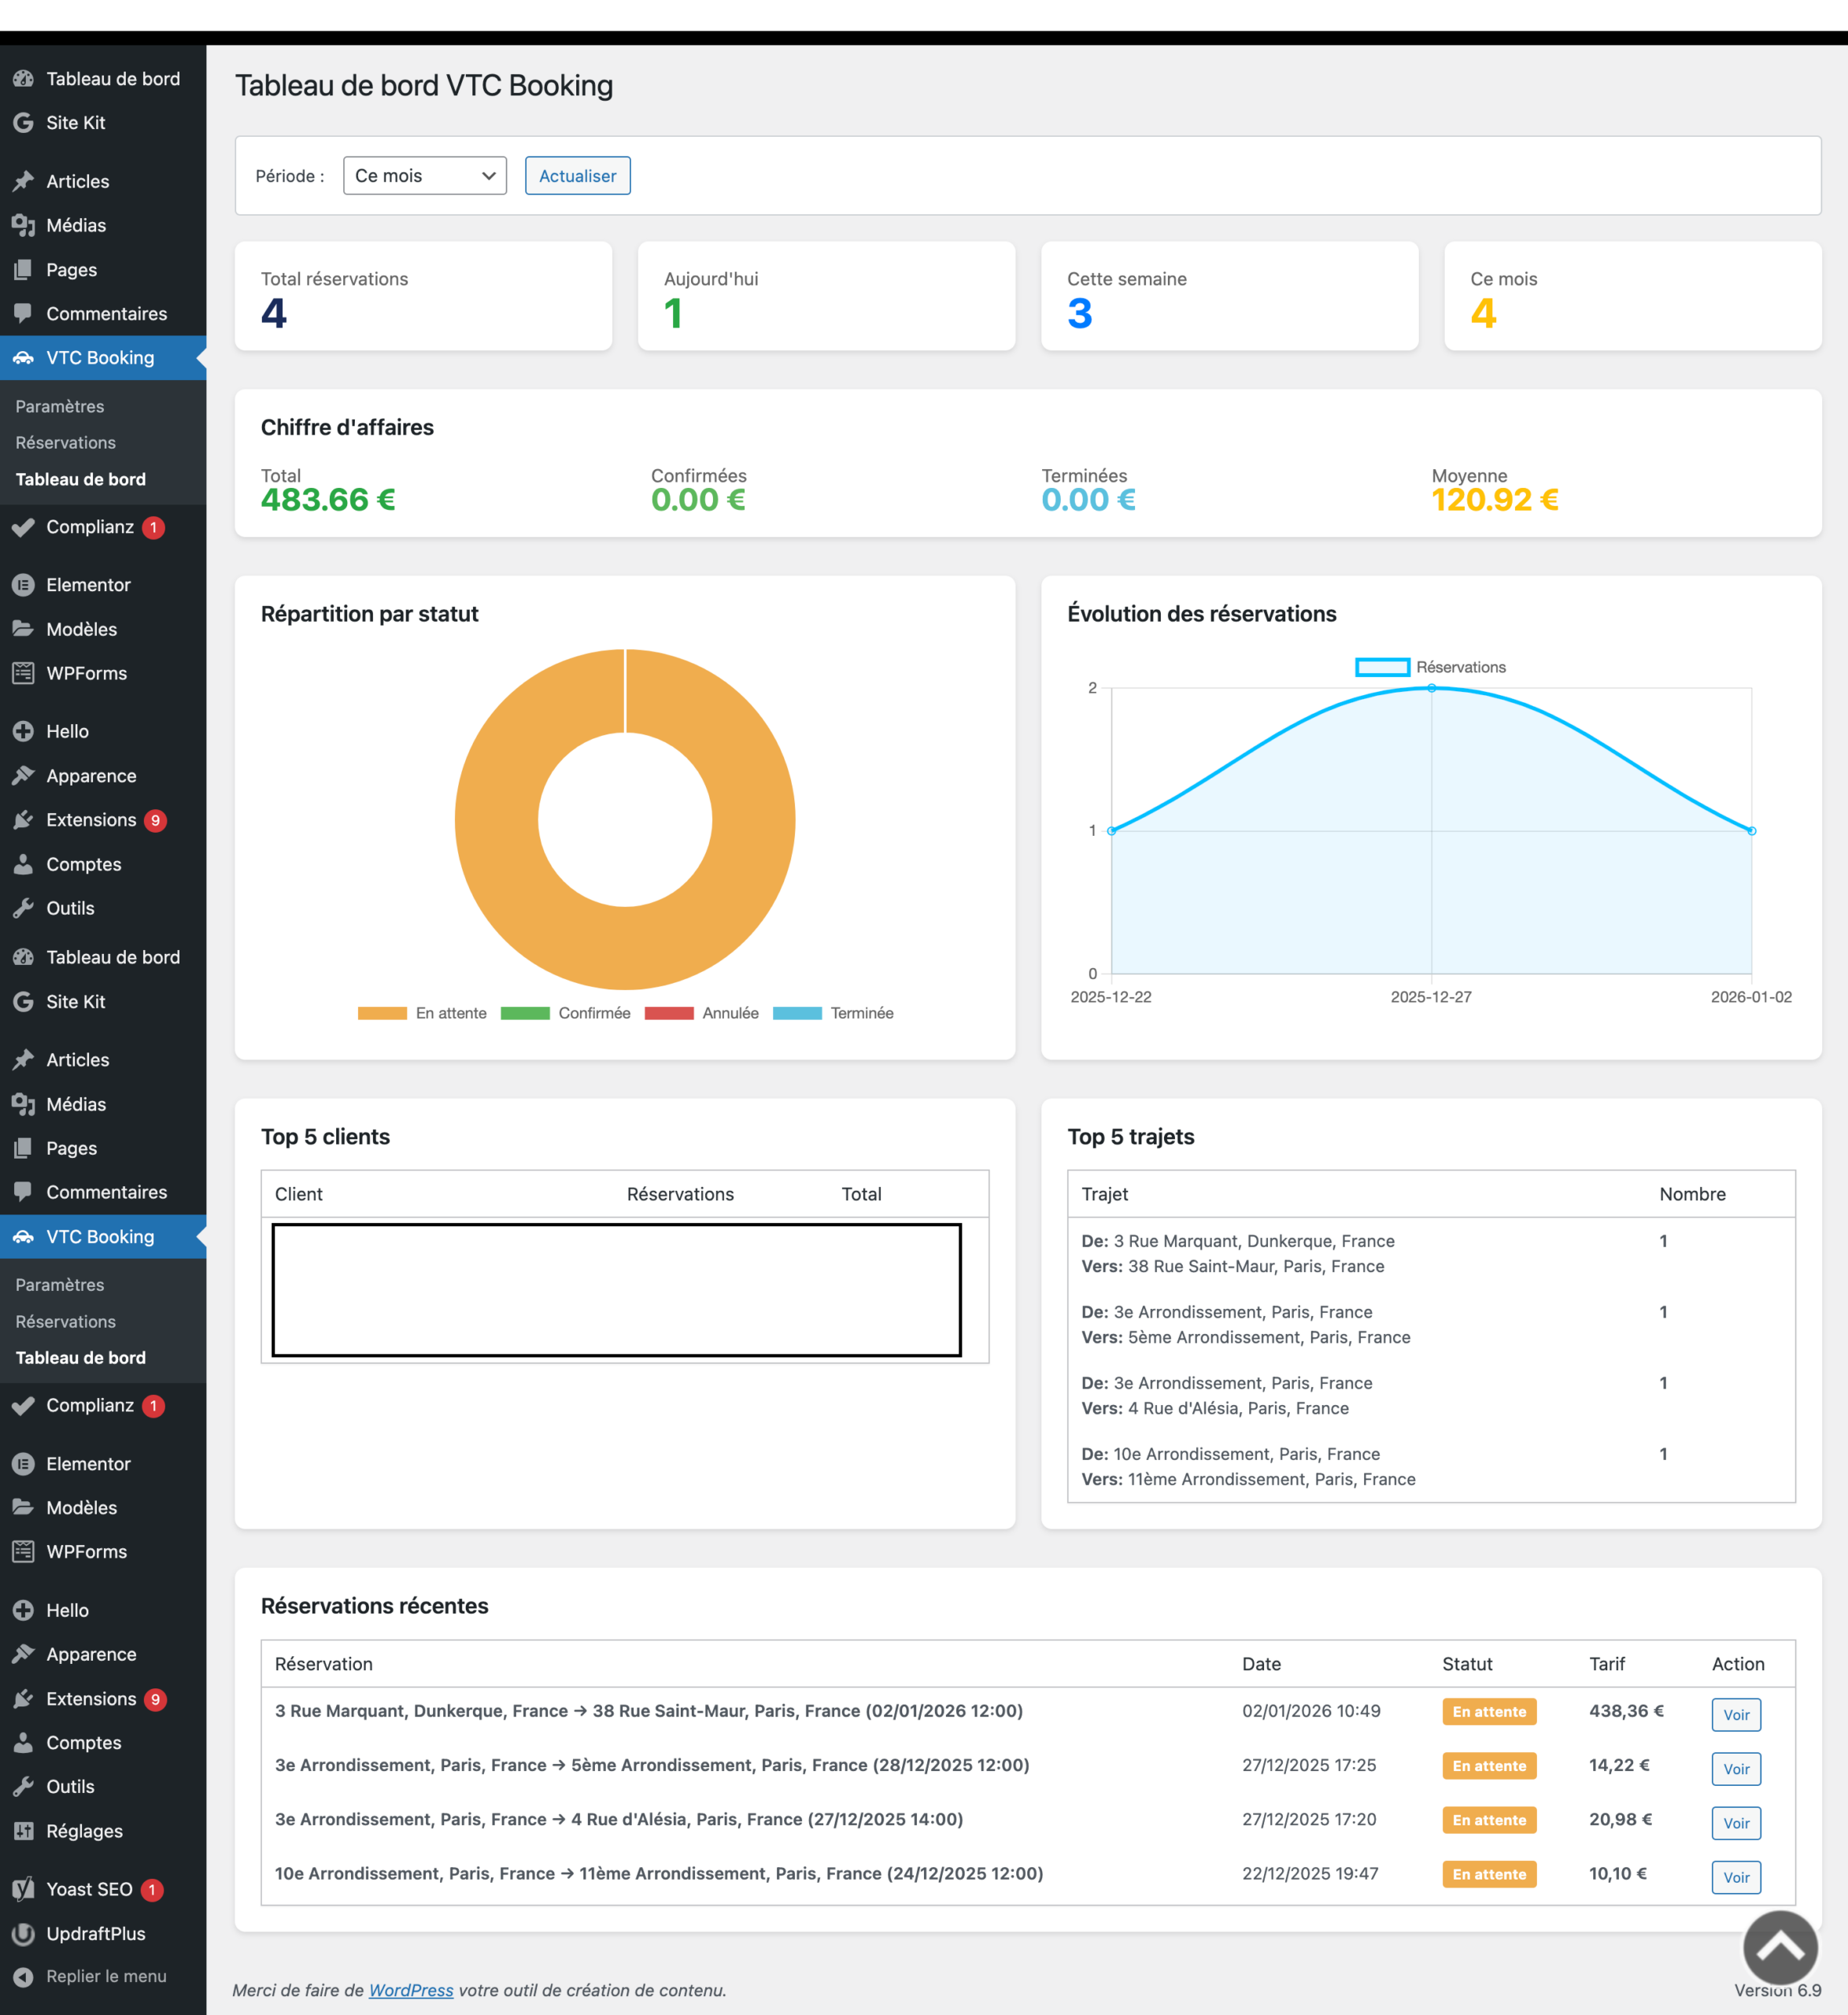
Task: Follow the WordPress footer link
Action: (x=411, y=1990)
